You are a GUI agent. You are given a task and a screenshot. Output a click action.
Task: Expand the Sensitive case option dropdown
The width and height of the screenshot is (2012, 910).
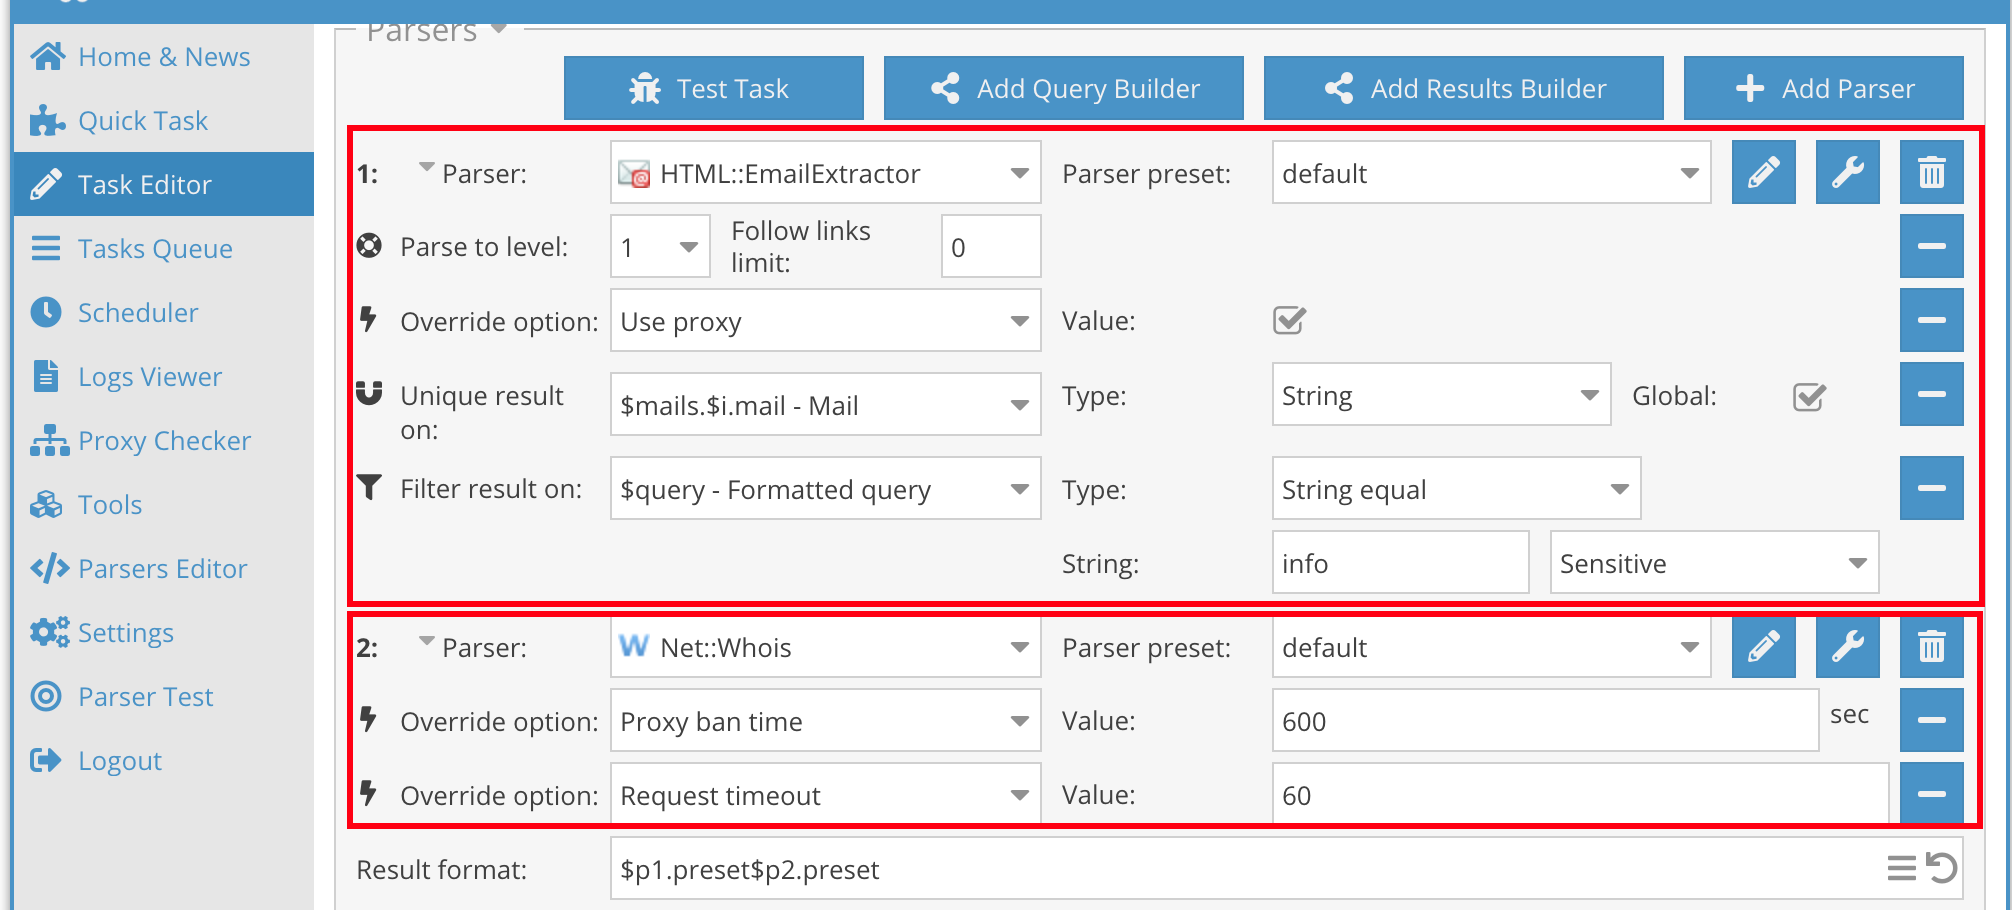[1713, 563]
